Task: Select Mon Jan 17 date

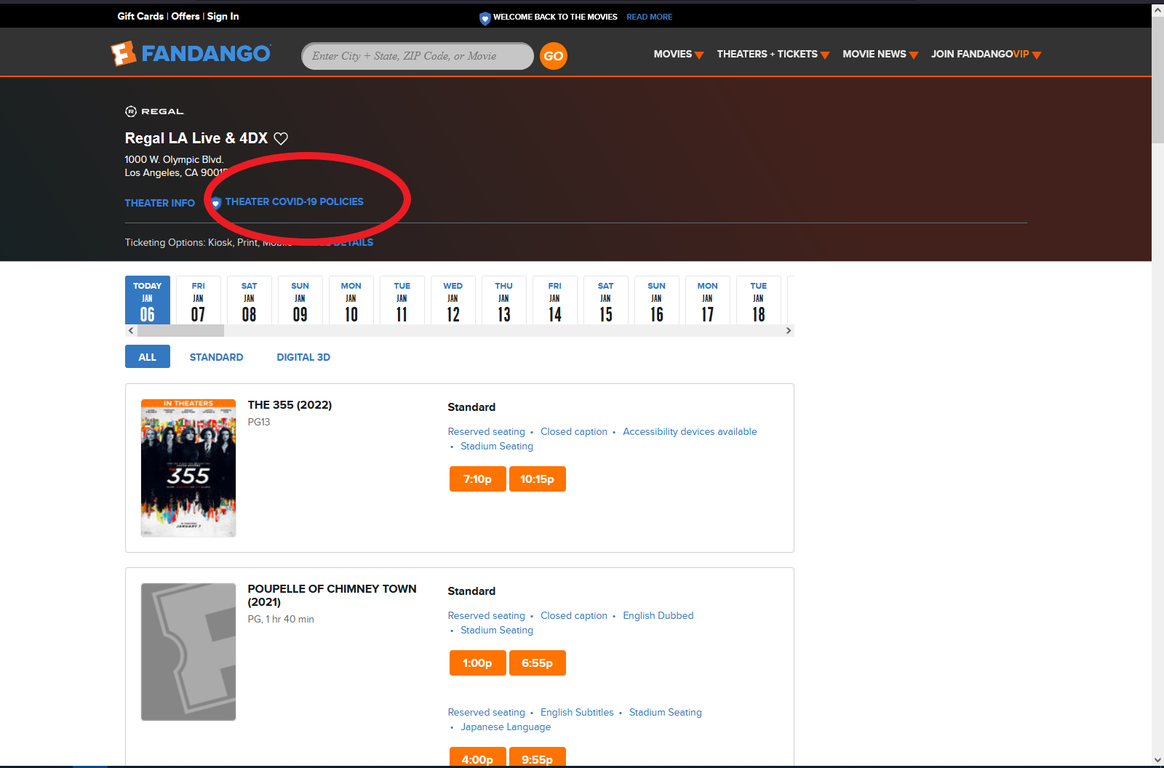Action: pyautogui.click(x=707, y=300)
